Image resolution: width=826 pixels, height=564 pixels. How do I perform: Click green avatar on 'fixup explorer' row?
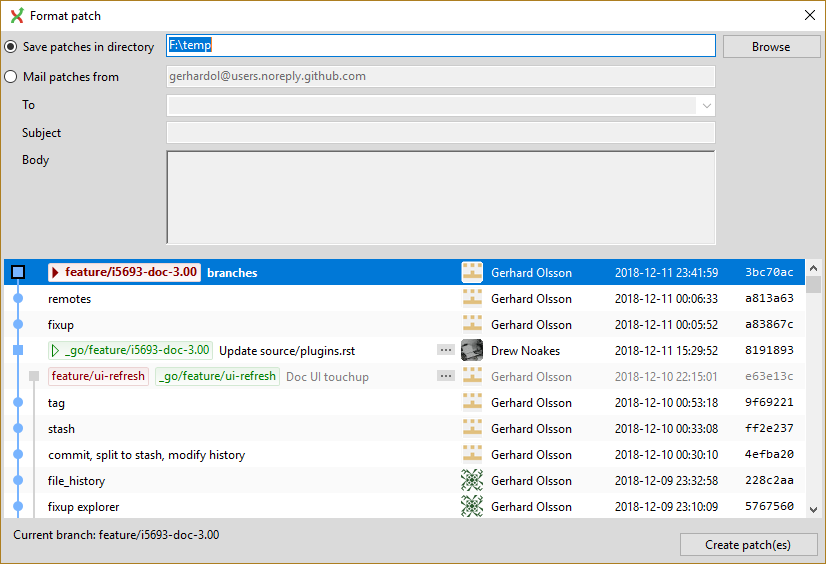(472, 506)
